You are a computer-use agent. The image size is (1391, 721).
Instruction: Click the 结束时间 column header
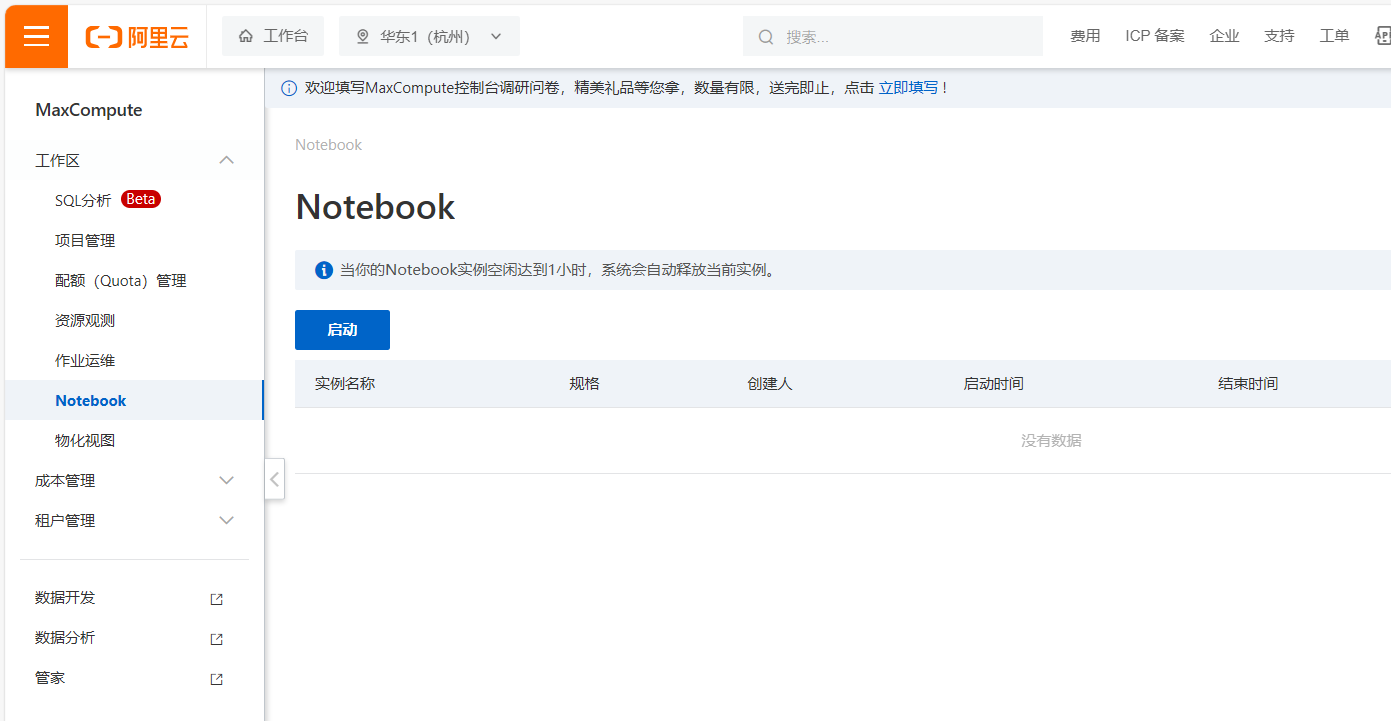coord(1248,384)
